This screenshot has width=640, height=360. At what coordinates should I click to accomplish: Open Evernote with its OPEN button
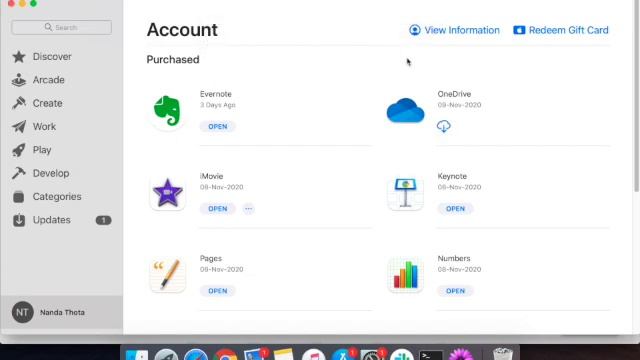coord(218,127)
